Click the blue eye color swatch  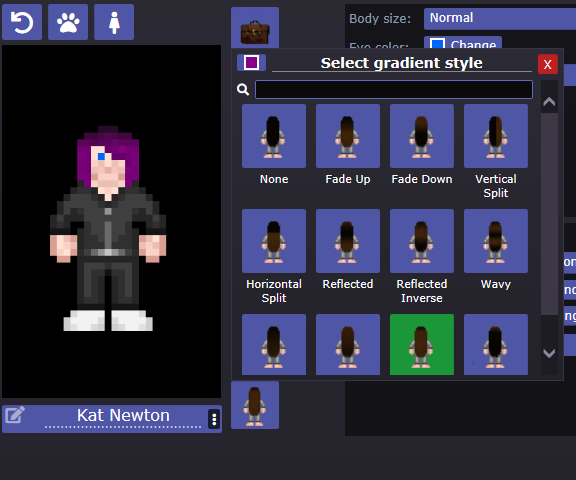pyautogui.click(x=437, y=44)
